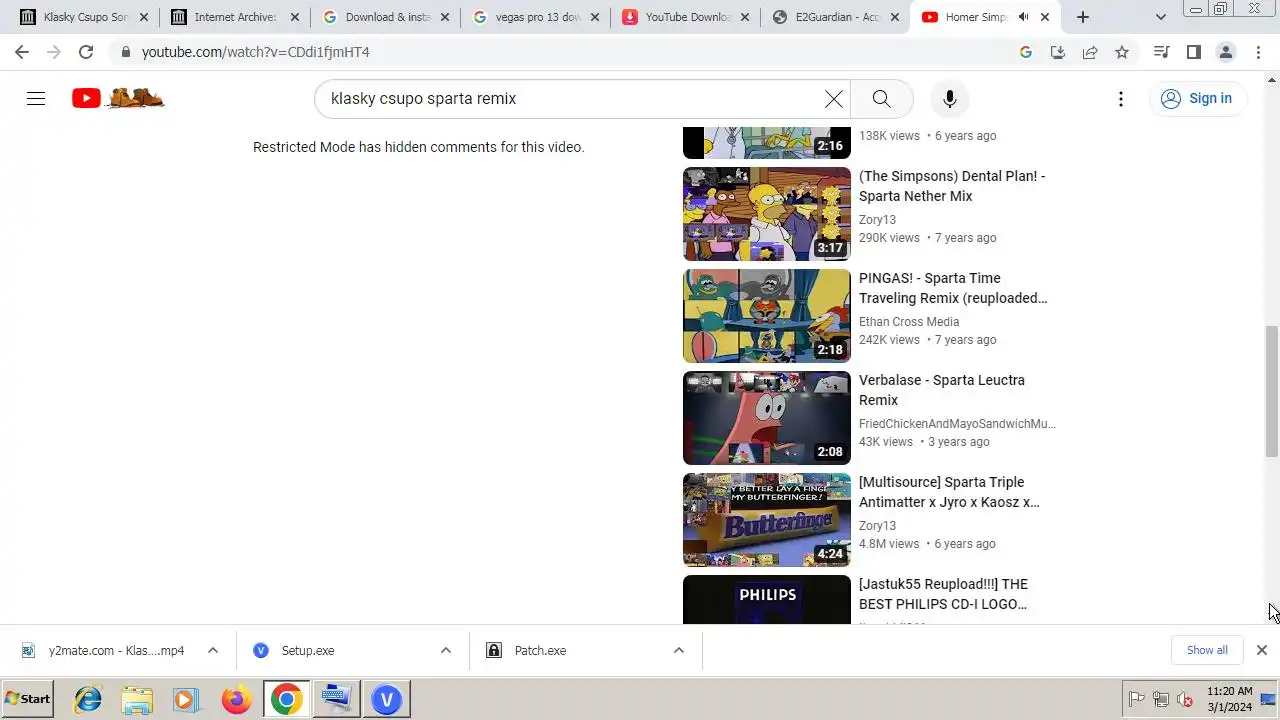This screenshot has width=1280, height=720.
Task: Open Windows Explorer folder in taskbar
Action: point(137,699)
